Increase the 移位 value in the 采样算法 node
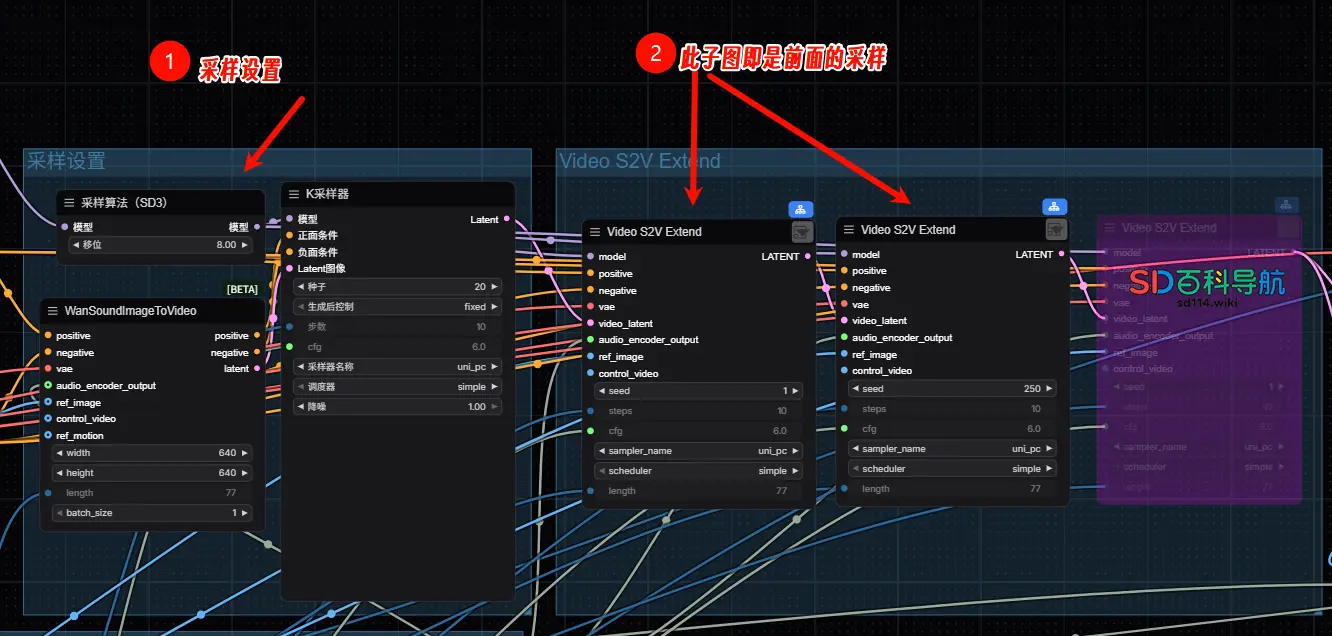The image size is (1332, 636). tap(246, 245)
